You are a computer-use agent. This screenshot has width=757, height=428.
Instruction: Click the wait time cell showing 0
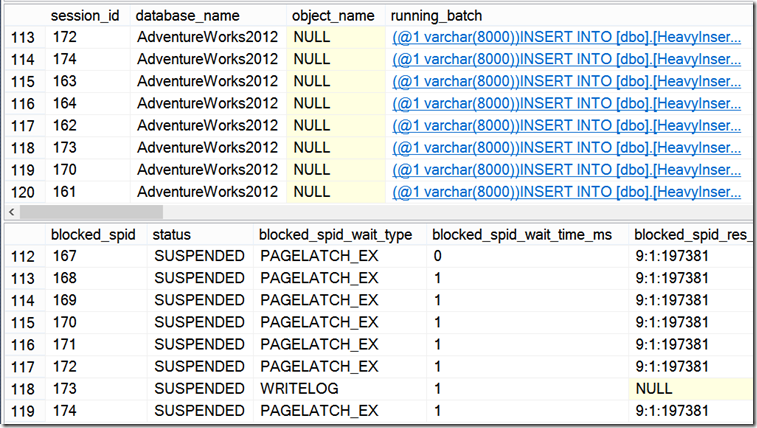tap(528, 256)
